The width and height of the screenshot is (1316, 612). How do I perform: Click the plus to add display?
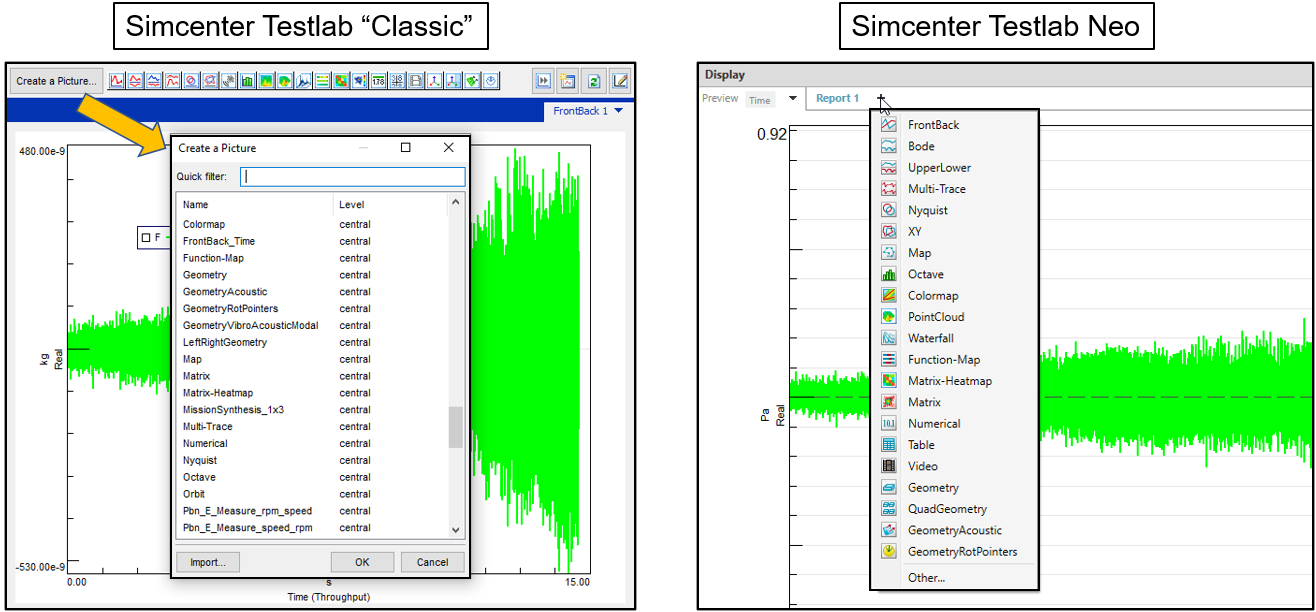[x=881, y=99]
